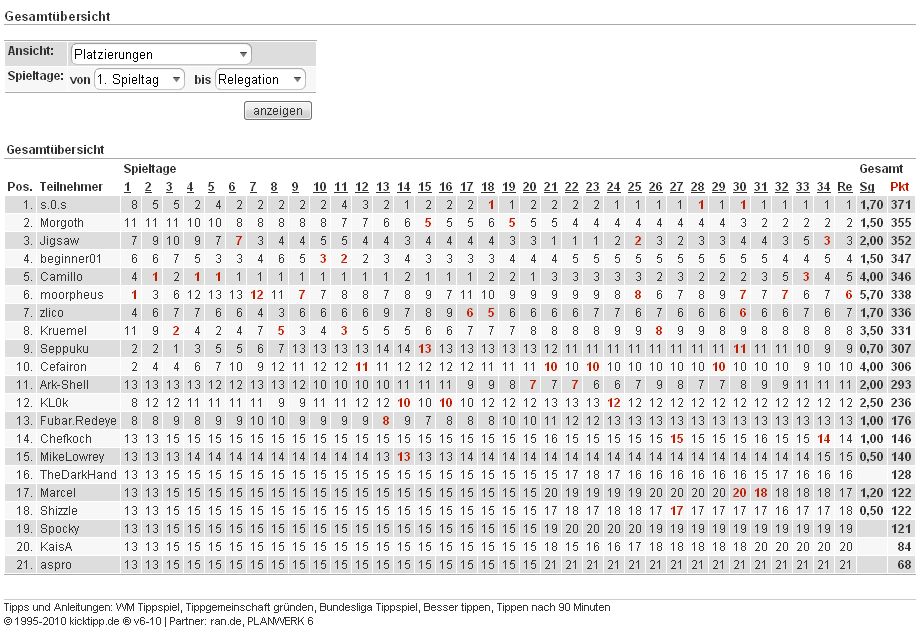Select participant zlico in the table
The width and height of the screenshot is (924, 633).
pos(52,313)
